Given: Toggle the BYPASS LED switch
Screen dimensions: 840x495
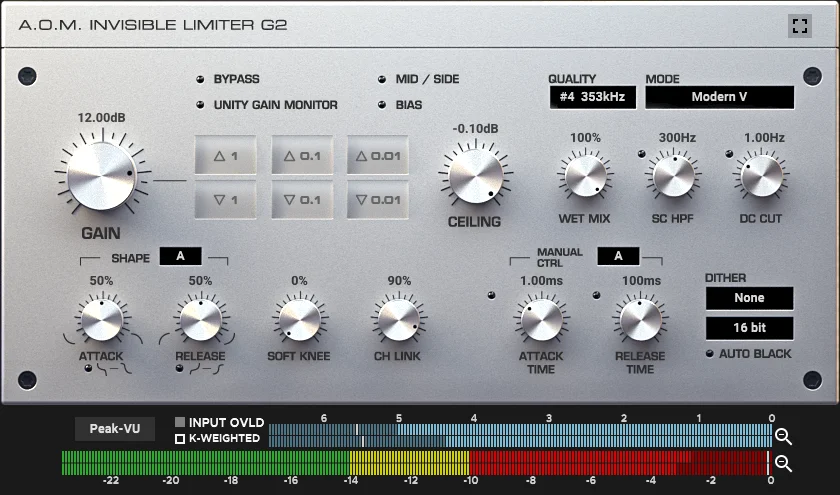Looking at the screenshot, I should pyautogui.click(x=200, y=79).
